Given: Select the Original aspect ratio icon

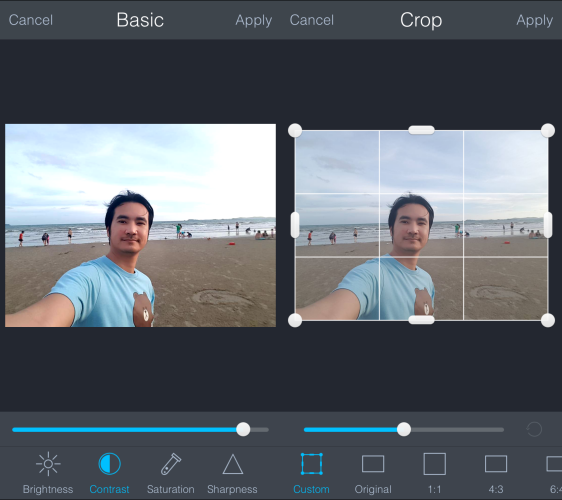Looking at the screenshot, I should [x=373, y=464].
